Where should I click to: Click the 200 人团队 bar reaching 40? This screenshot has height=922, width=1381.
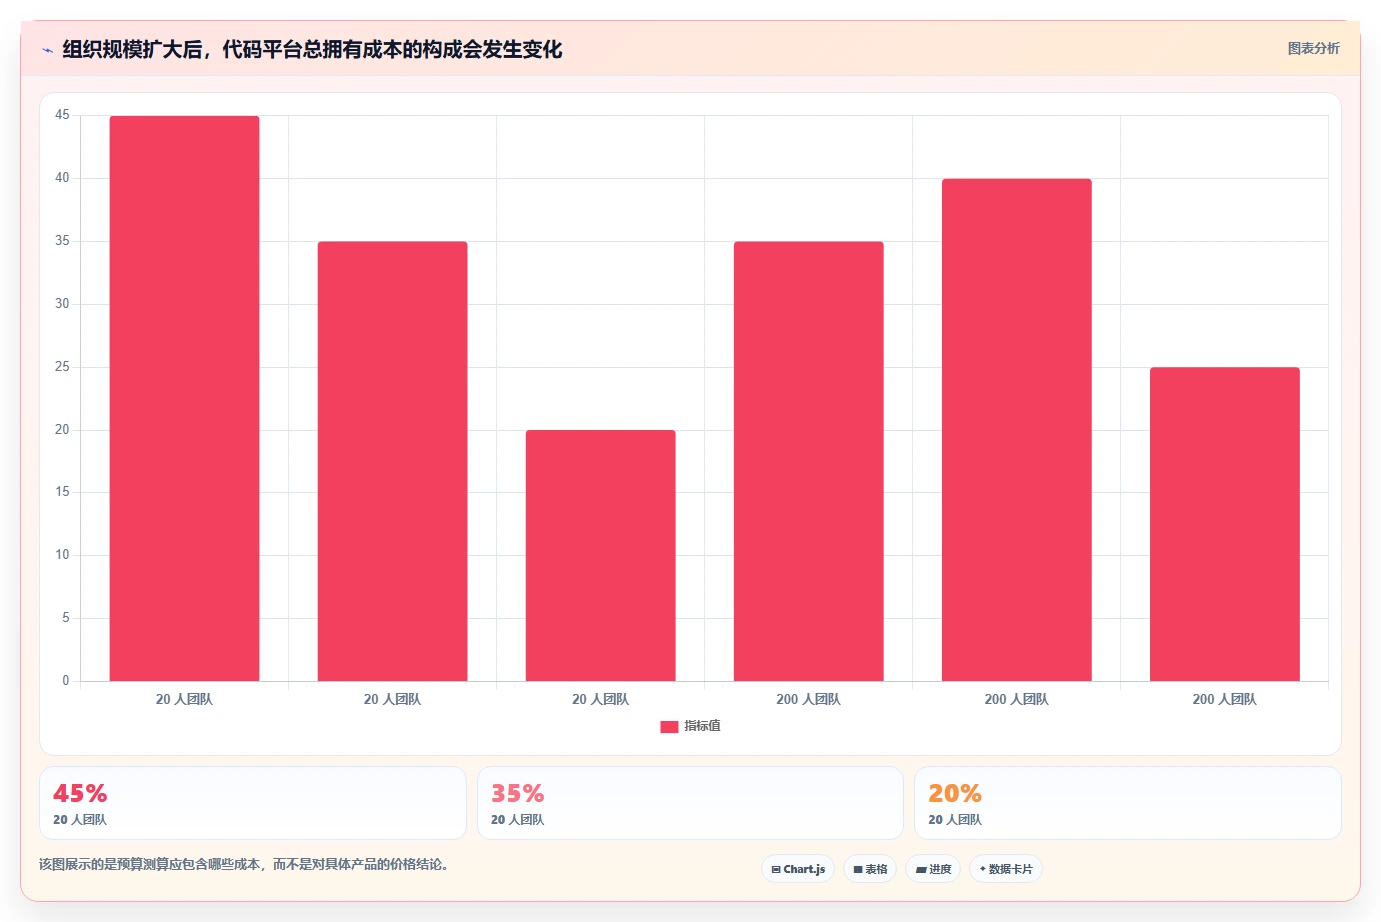tap(1016, 430)
